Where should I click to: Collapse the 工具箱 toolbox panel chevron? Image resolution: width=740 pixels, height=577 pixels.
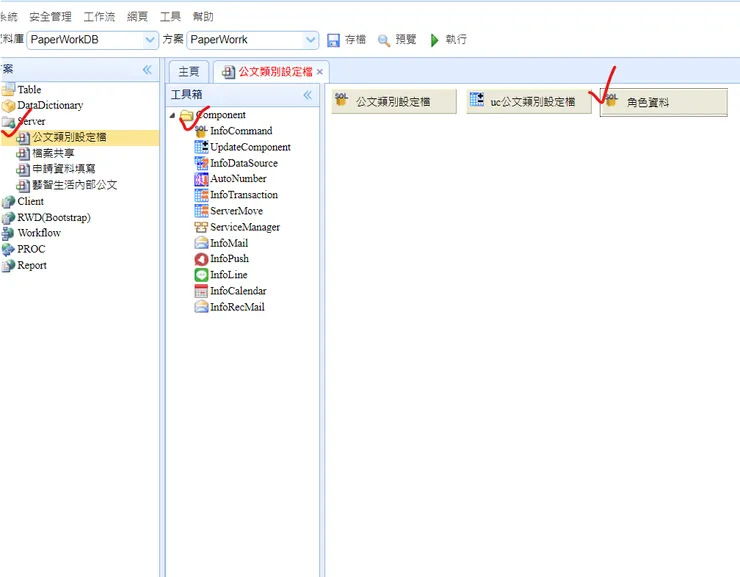click(x=308, y=95)
